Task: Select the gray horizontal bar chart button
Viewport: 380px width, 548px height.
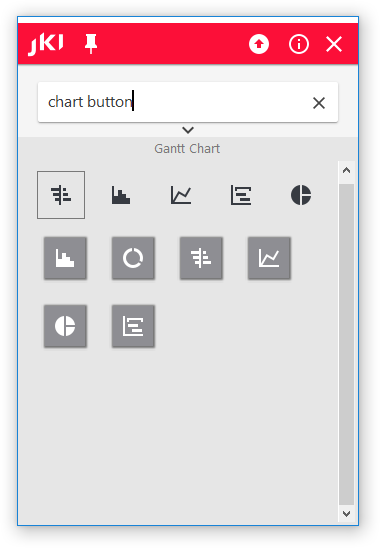Action: click(133, 326)
